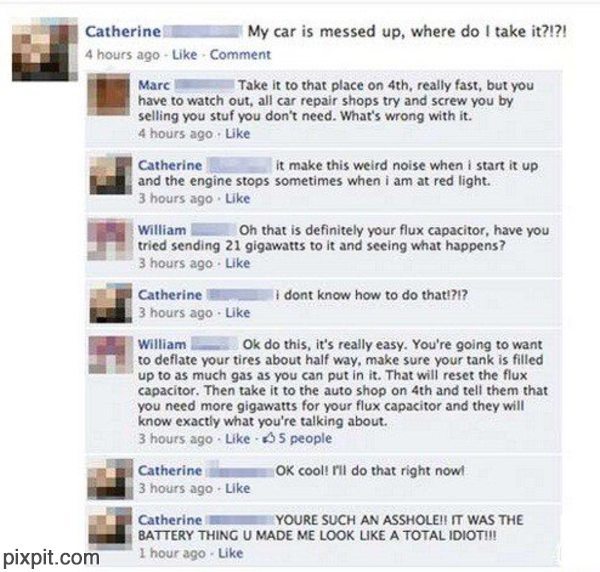Like the 'YOURE SUCH AN ASSHOLE' comment
The image size is (600, 572).
tap(230, 553)
